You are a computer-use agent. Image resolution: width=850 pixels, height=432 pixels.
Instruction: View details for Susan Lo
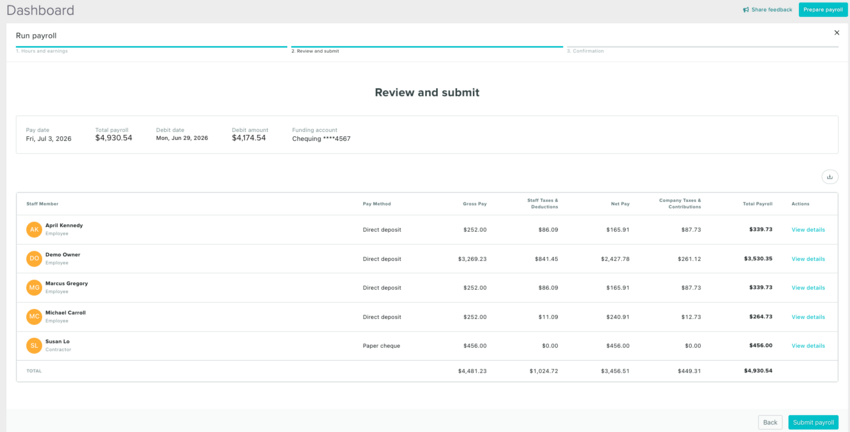click(808, 346)
